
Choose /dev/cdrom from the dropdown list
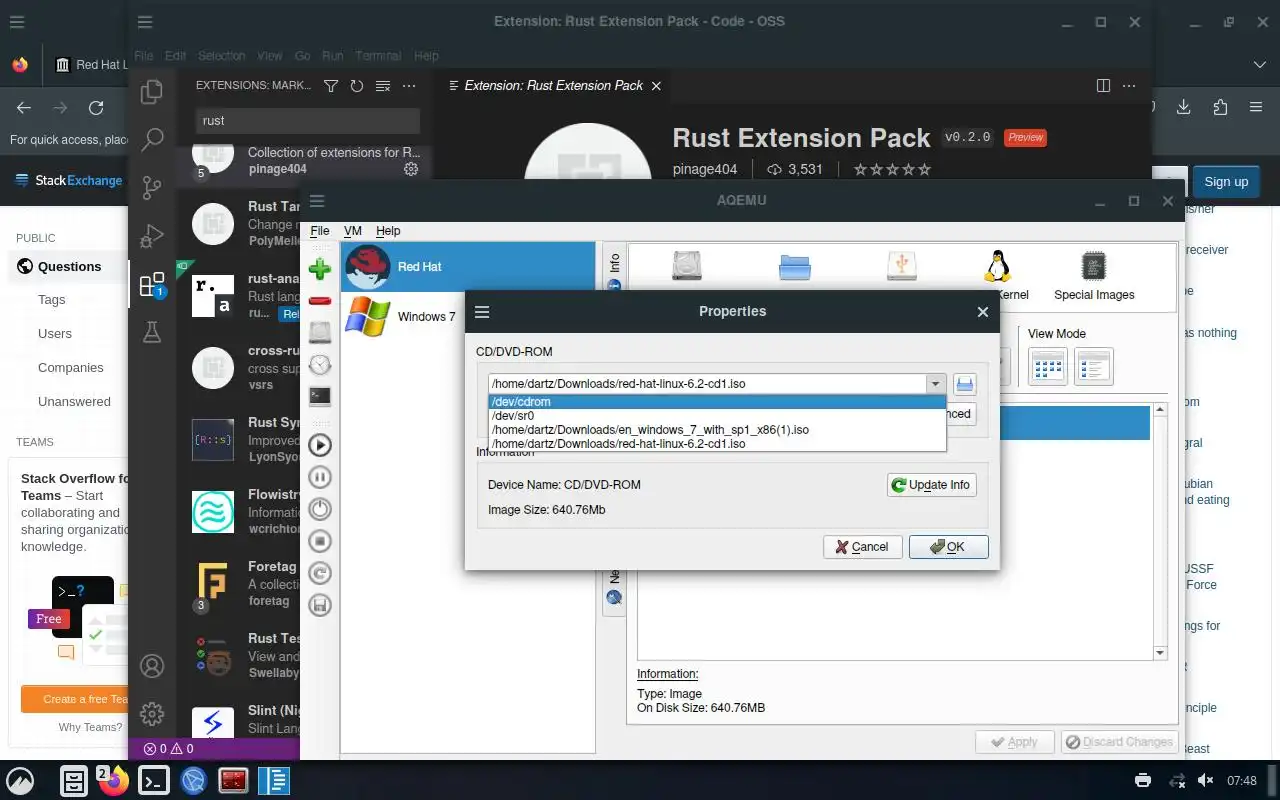click(x=716, y=402)
